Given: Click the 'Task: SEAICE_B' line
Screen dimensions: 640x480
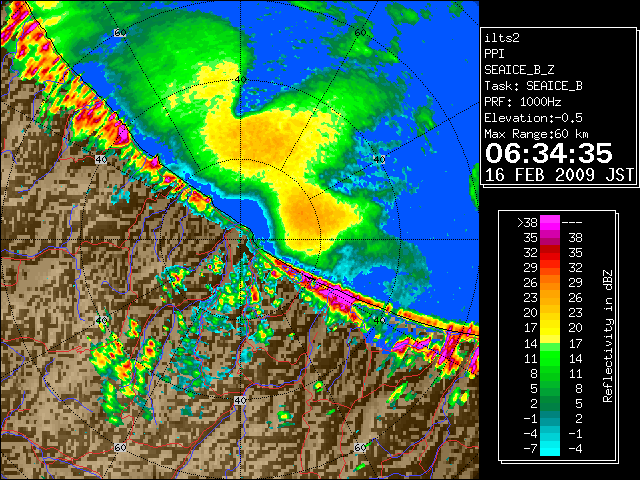Looking at the screenshot, I should (x=533, y=86).
